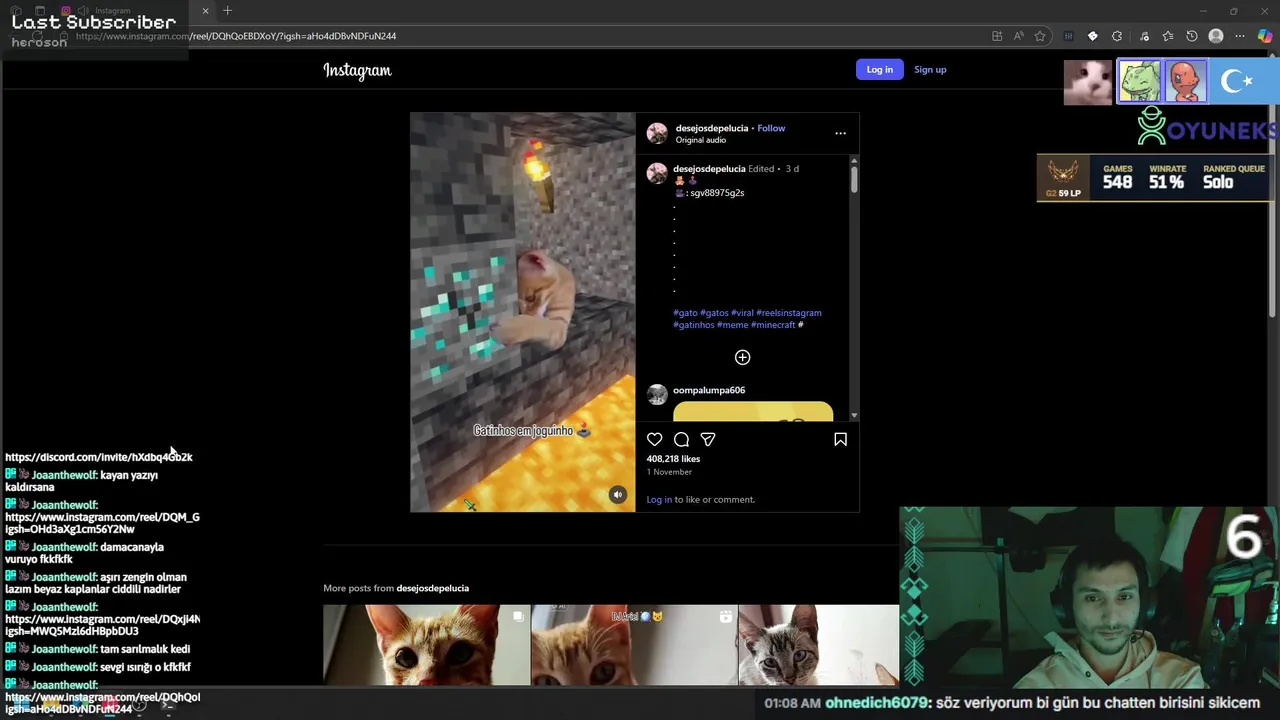1280x720 pixels.
Task: Click the Sign up link
Action: (930, 69)
